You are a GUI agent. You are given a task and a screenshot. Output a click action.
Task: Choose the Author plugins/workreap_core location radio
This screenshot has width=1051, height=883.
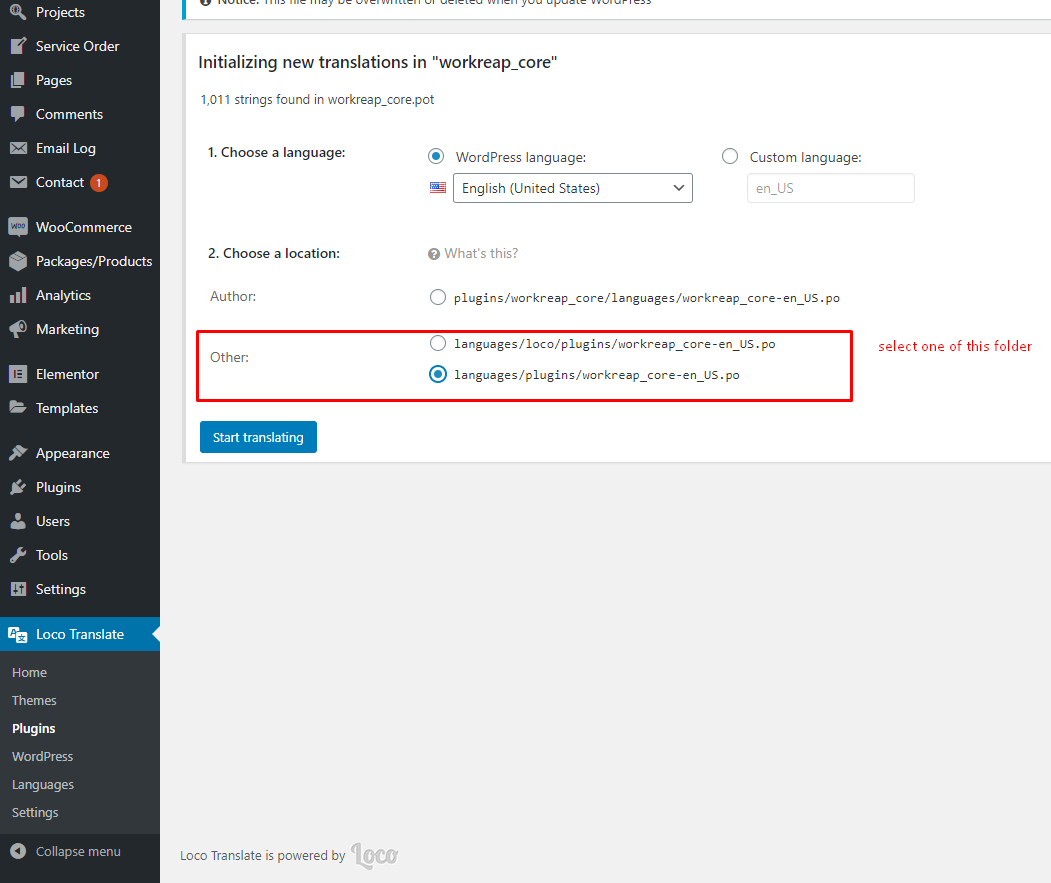click(x=438, y=297)
